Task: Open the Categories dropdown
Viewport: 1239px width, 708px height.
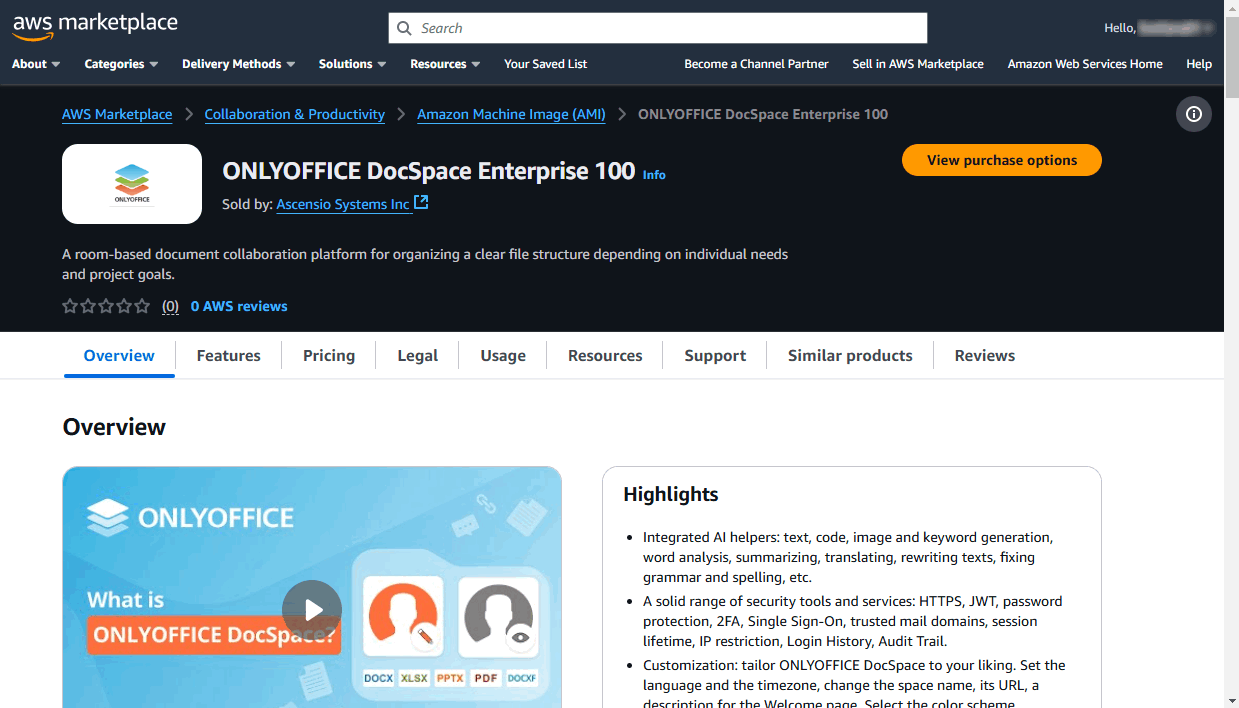Action: click(x=121, y=64)
